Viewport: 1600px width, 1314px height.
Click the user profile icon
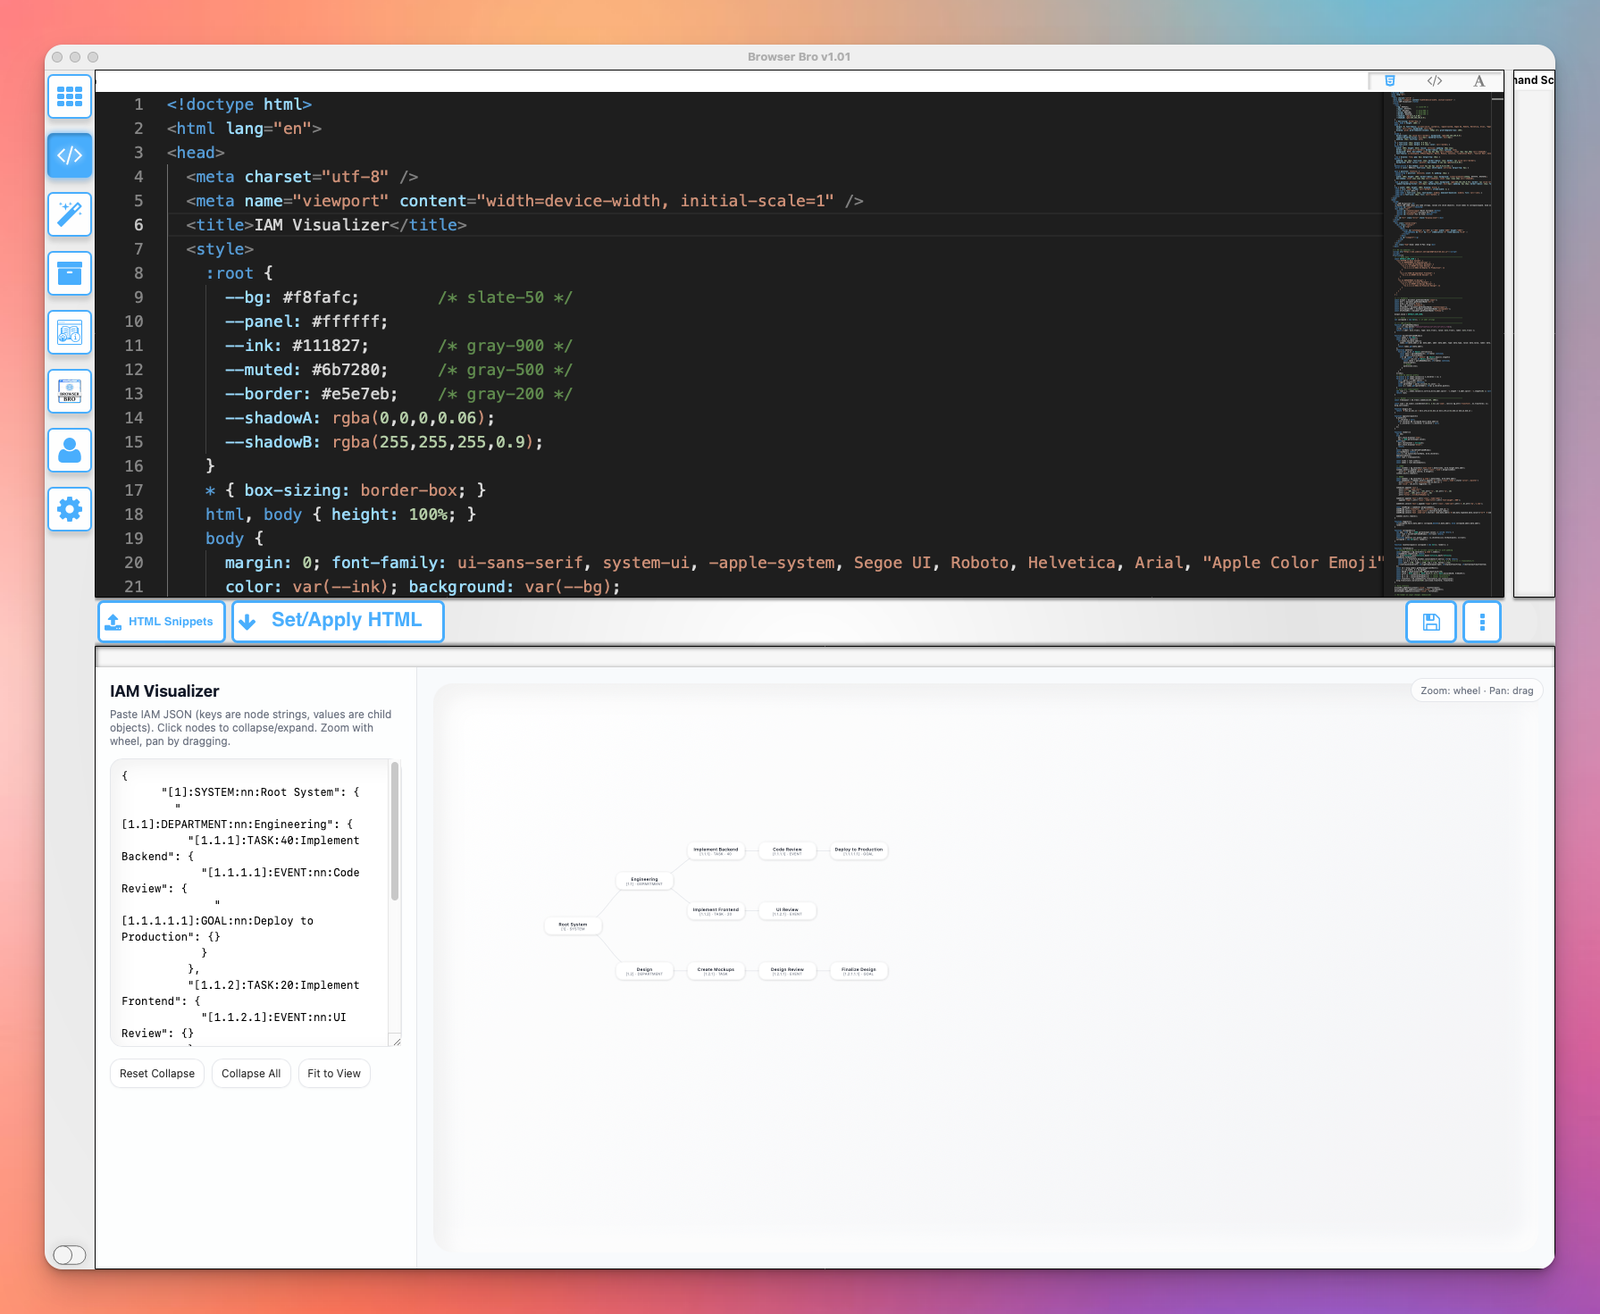point(69,451)
